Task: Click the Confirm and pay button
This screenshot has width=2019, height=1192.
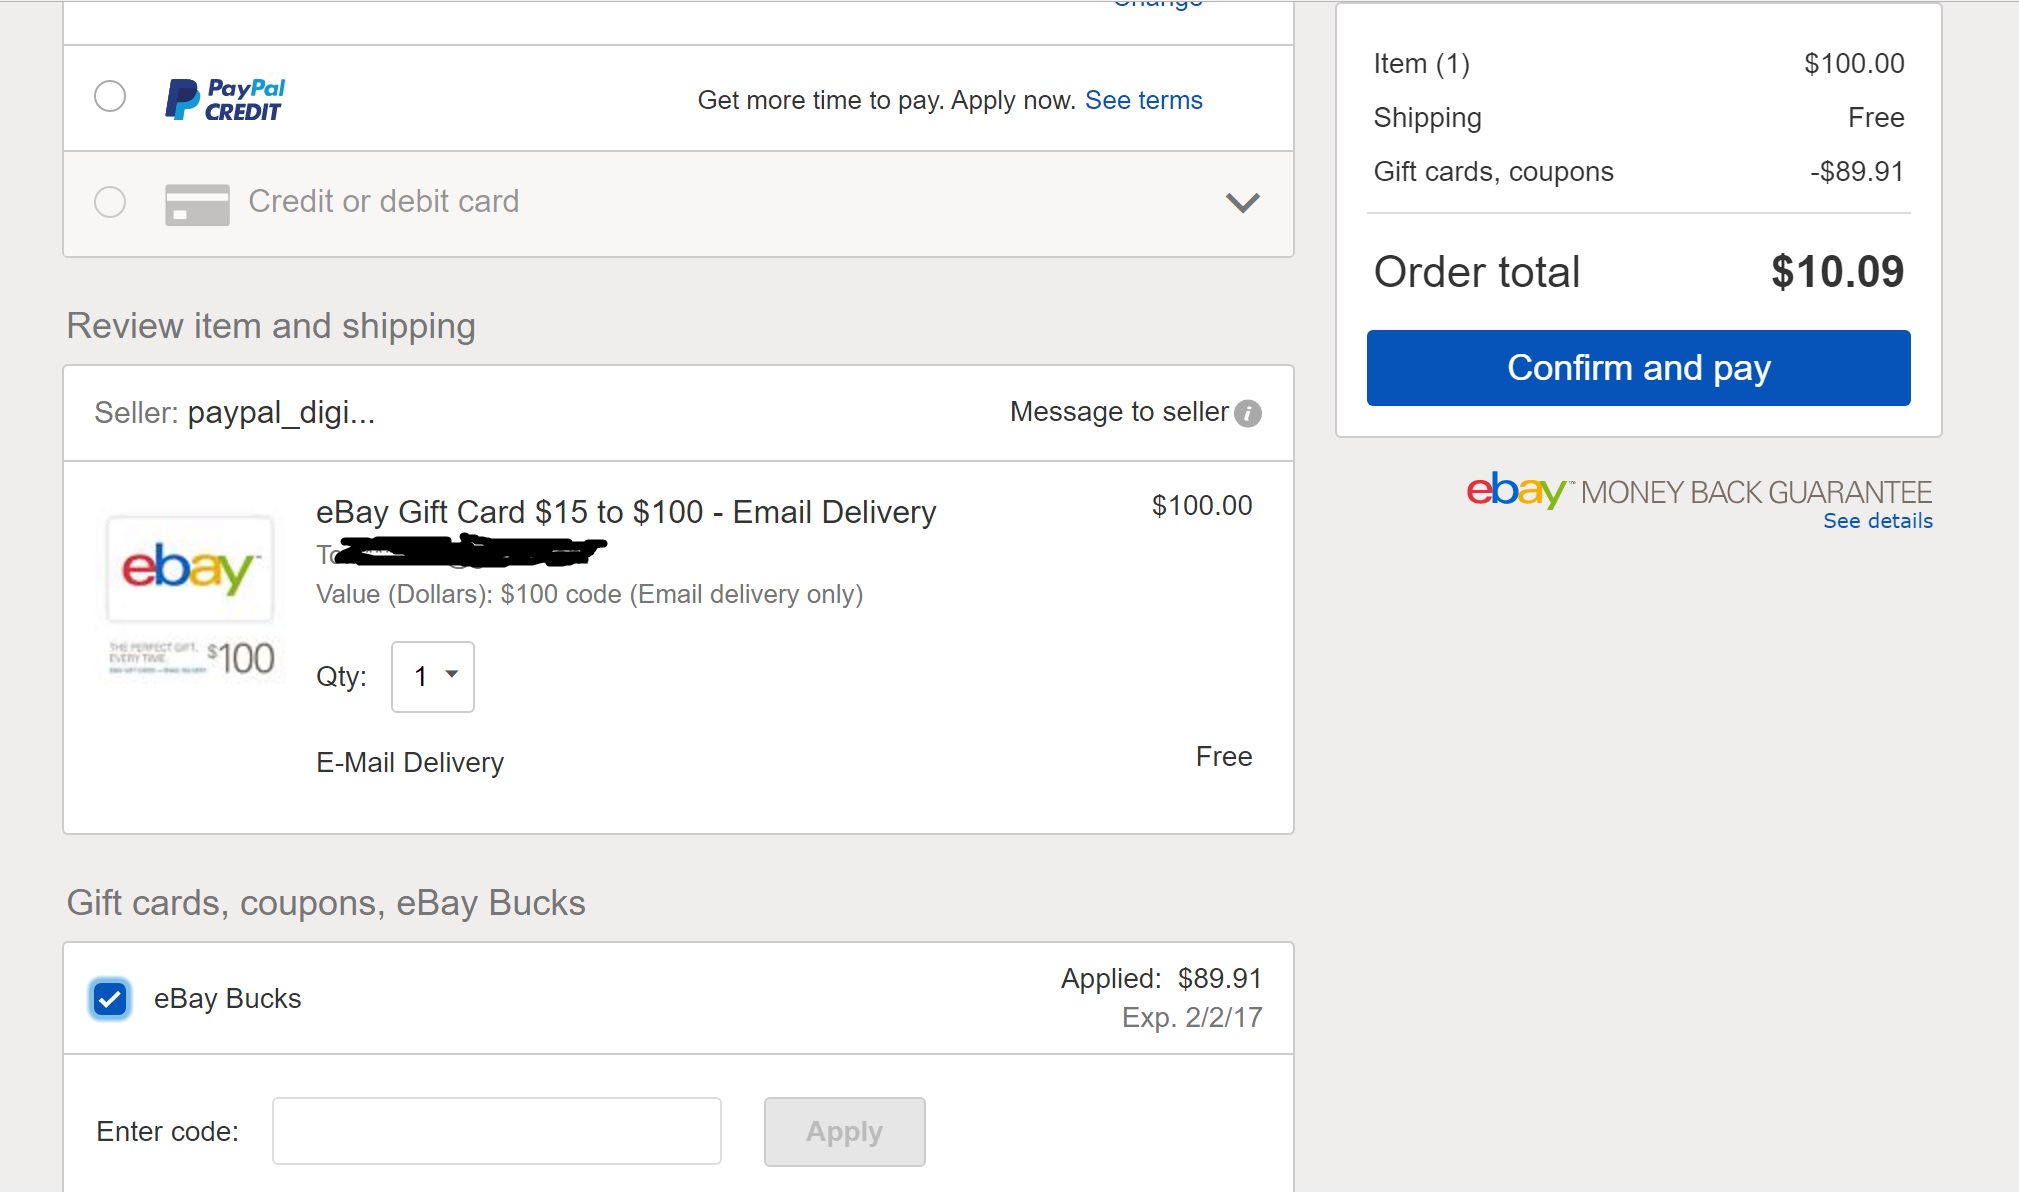Action: [1639, 368]
